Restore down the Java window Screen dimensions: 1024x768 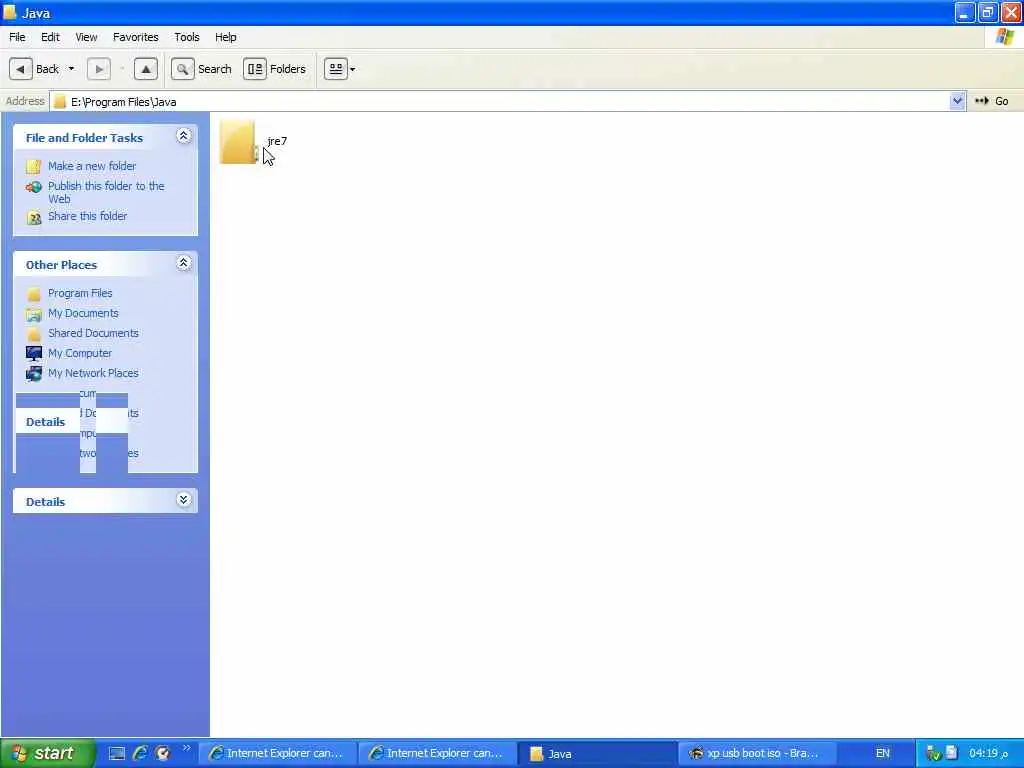987,12
